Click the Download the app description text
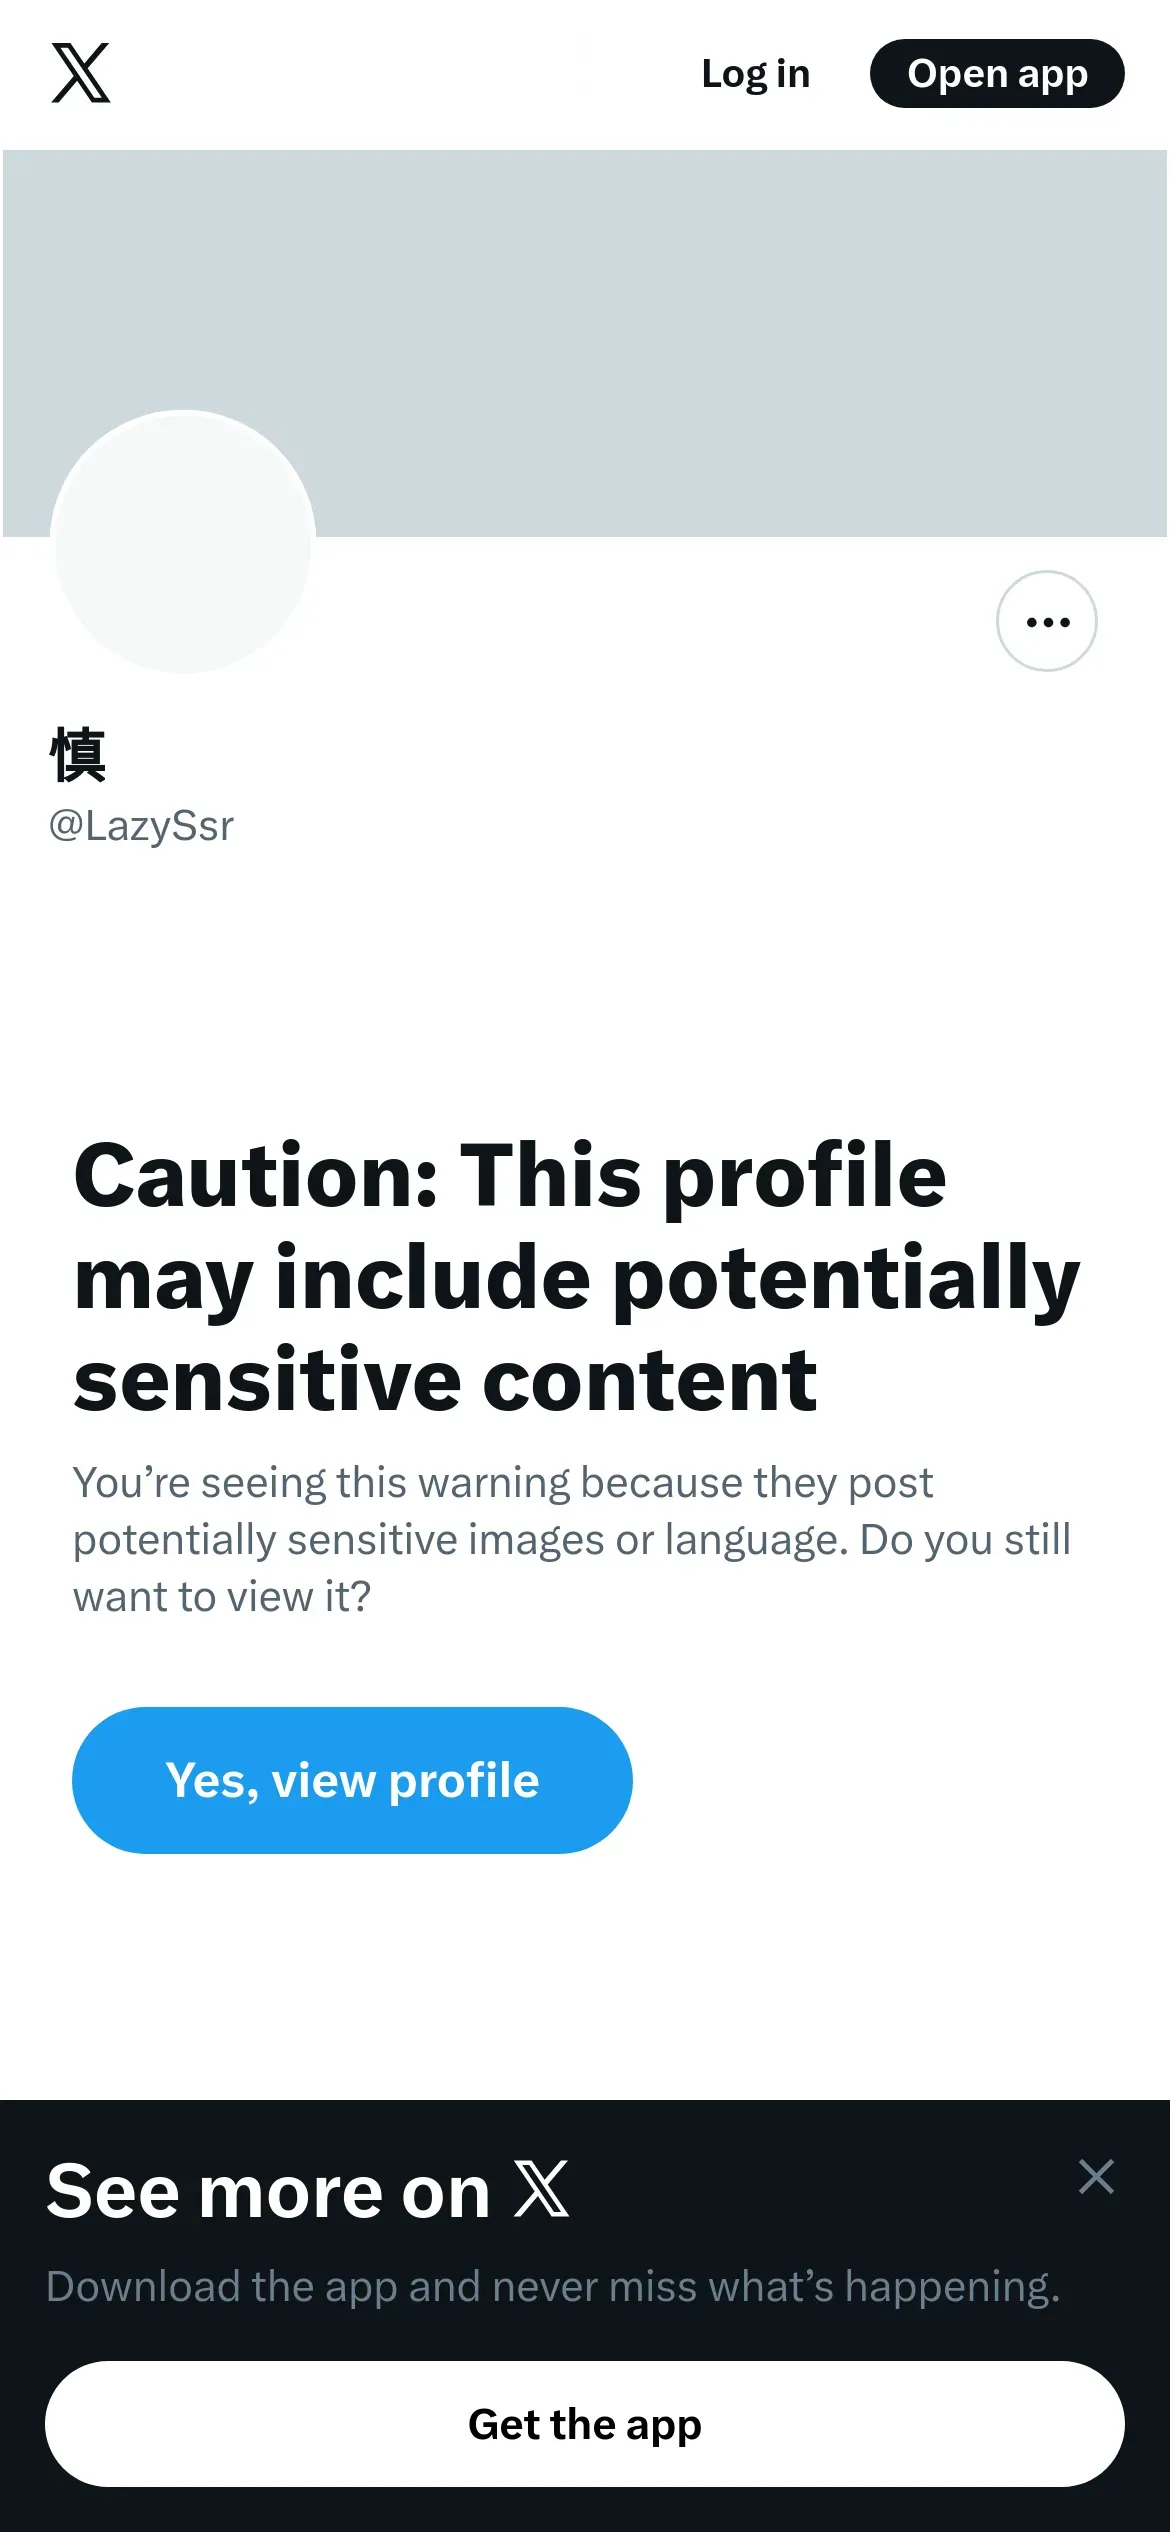The width and height of the screenshot is (1170, 2532). tap(552, 2286)
